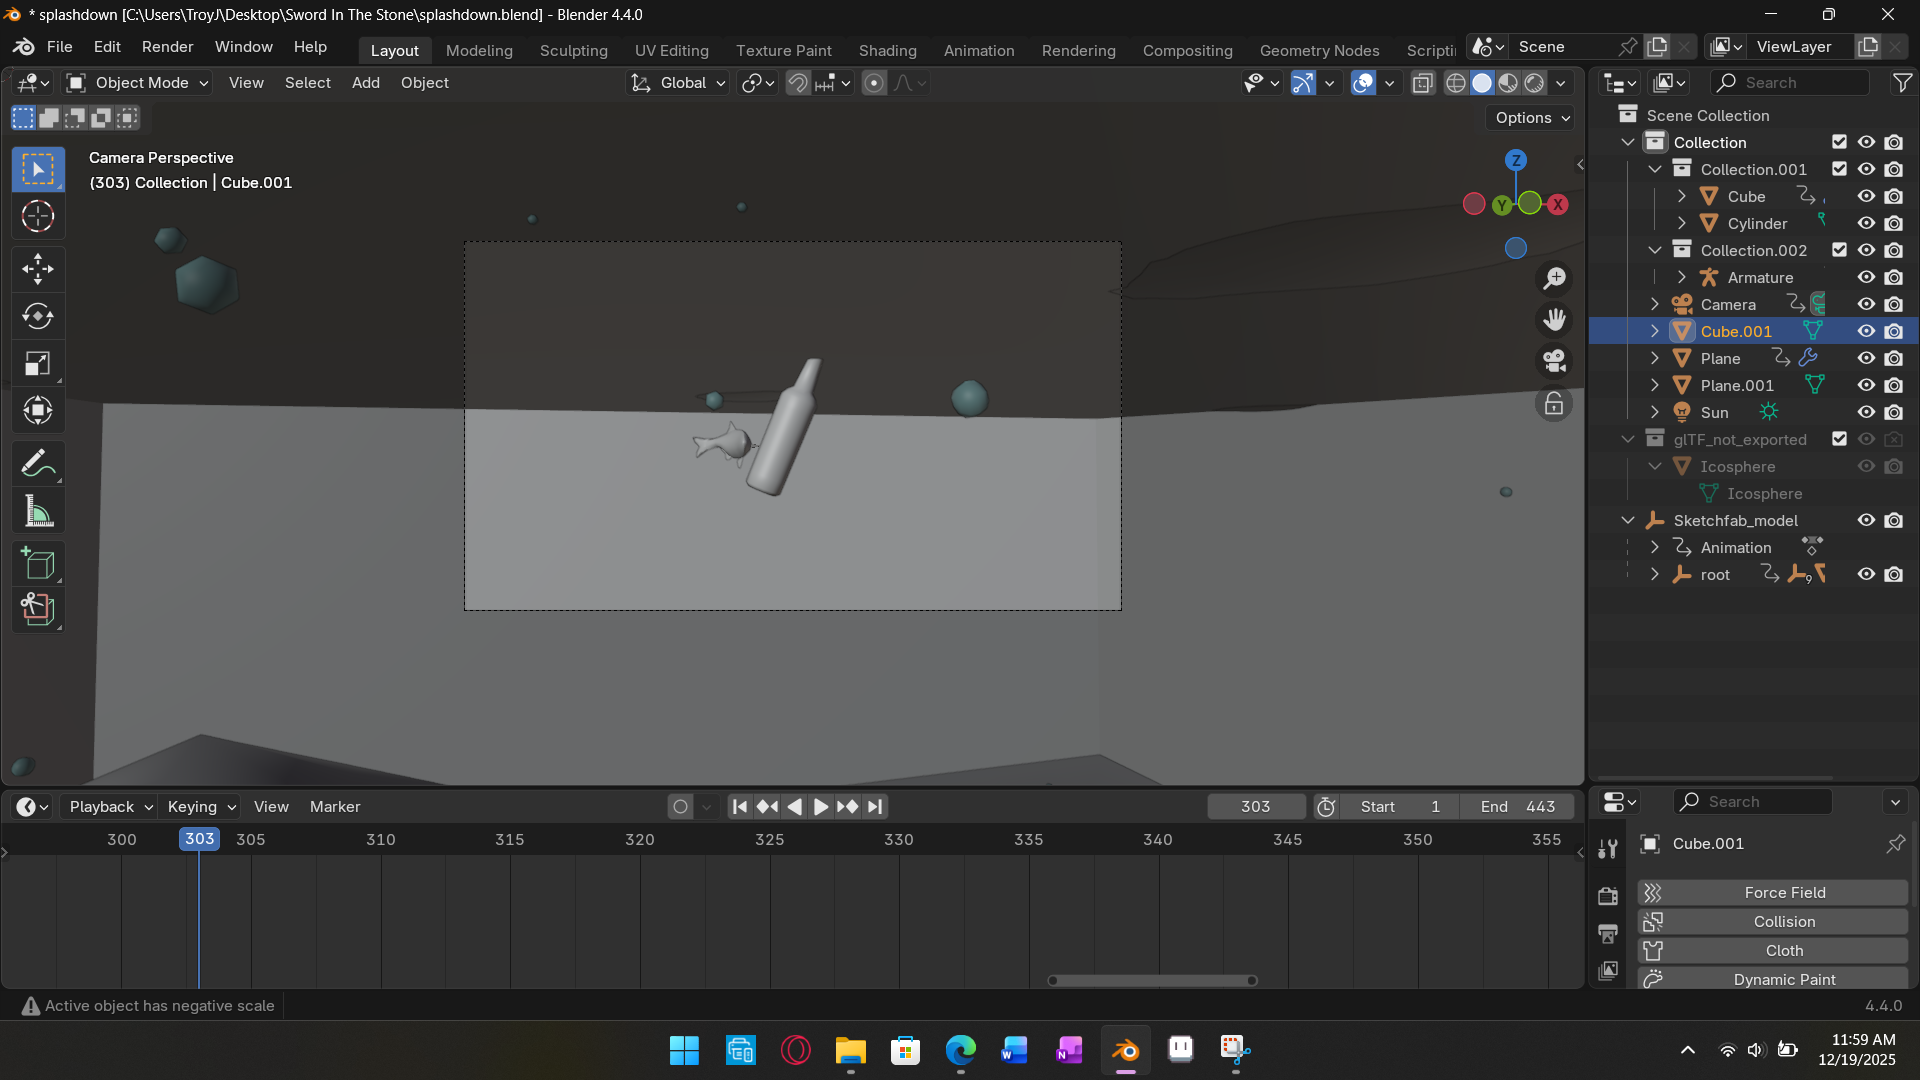Toggle snapping magnet icon

point(797,83)
